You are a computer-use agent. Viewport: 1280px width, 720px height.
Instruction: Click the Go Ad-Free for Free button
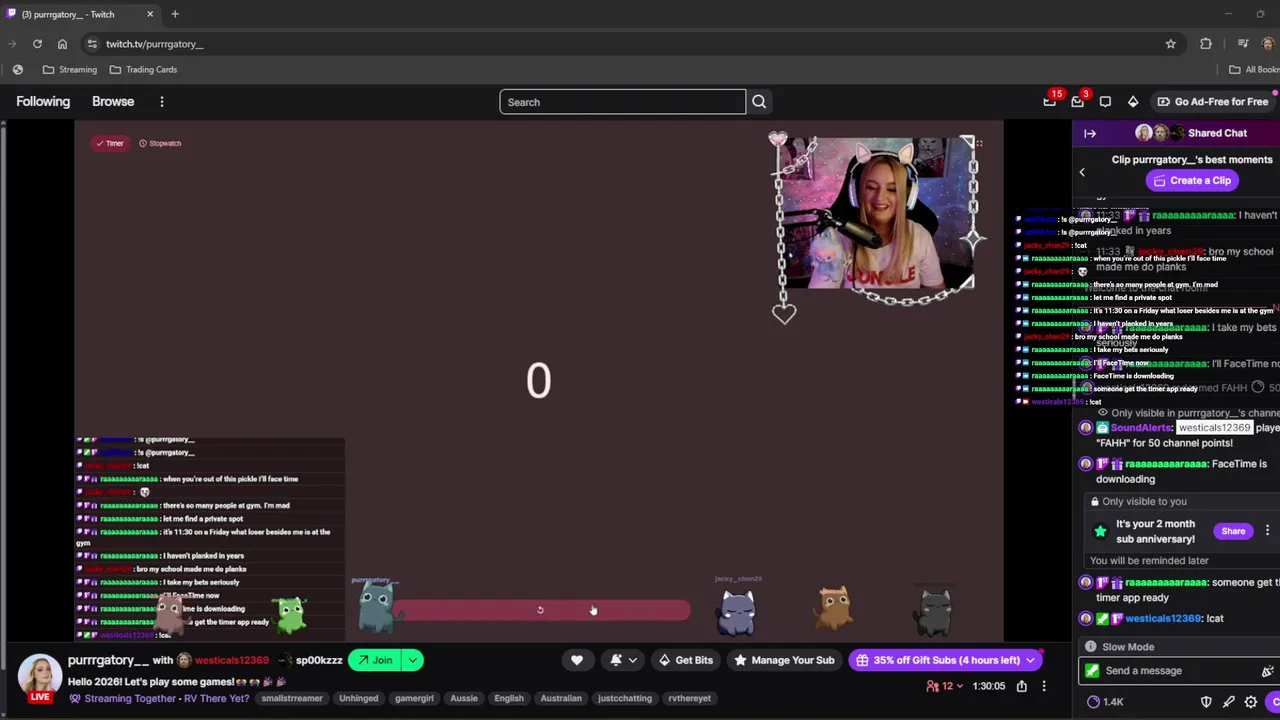pyautogui.click(x=1212, y=102)
